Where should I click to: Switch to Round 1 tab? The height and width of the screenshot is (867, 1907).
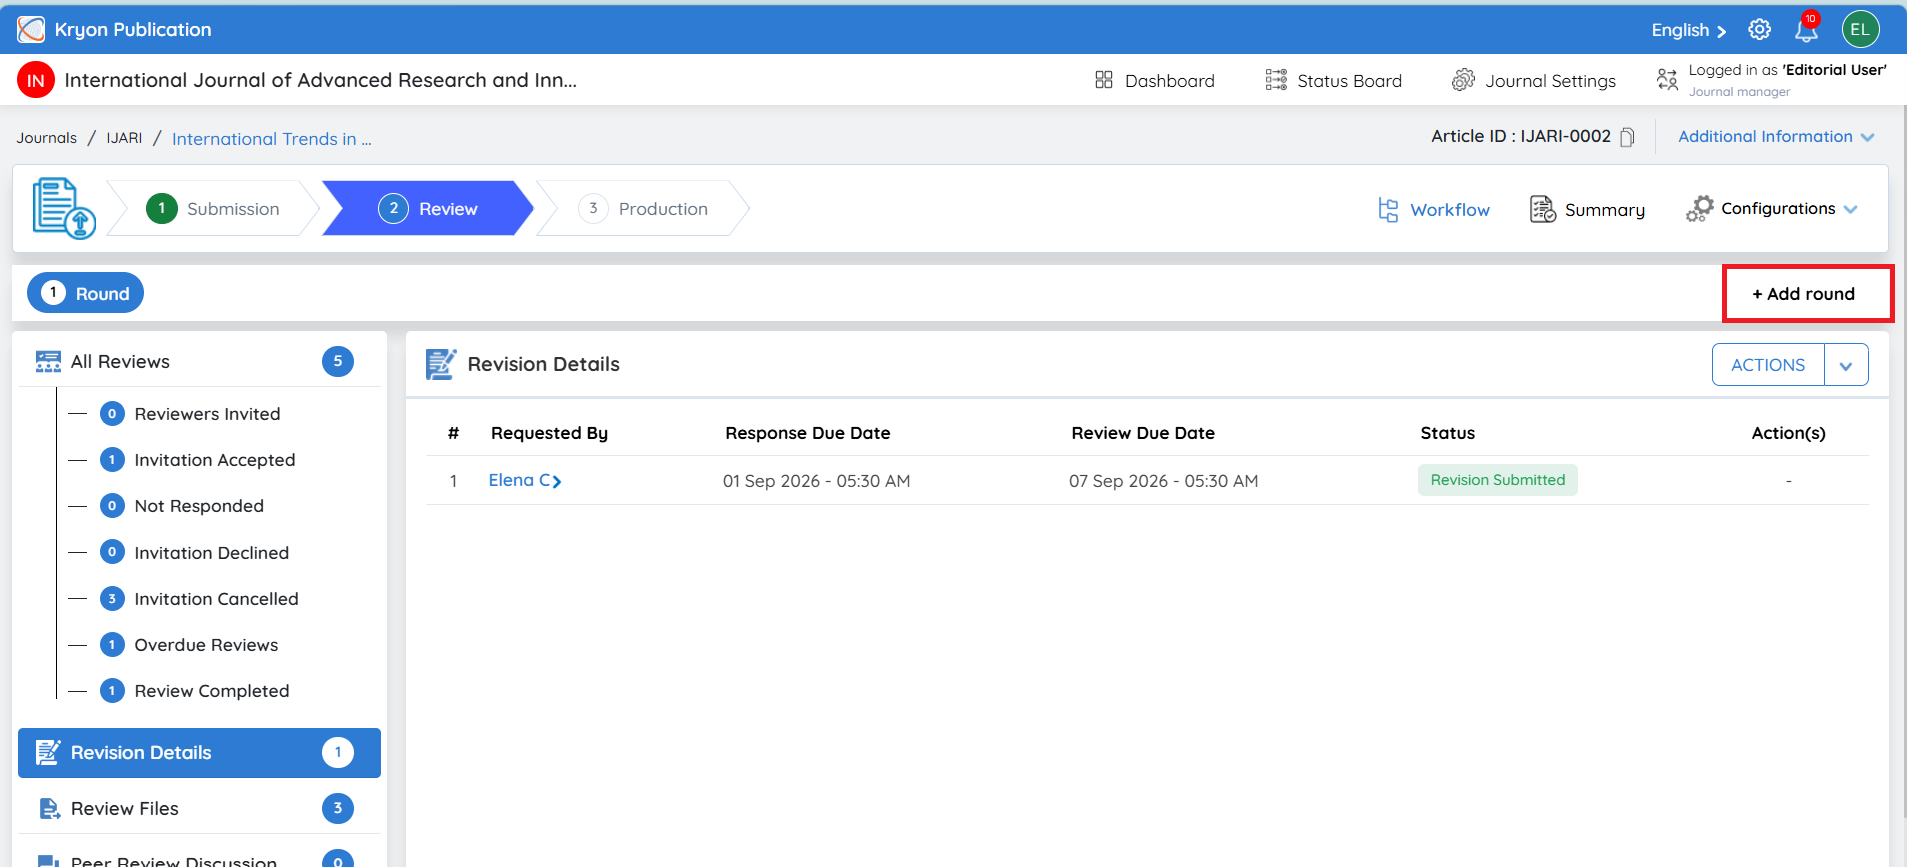85,293
